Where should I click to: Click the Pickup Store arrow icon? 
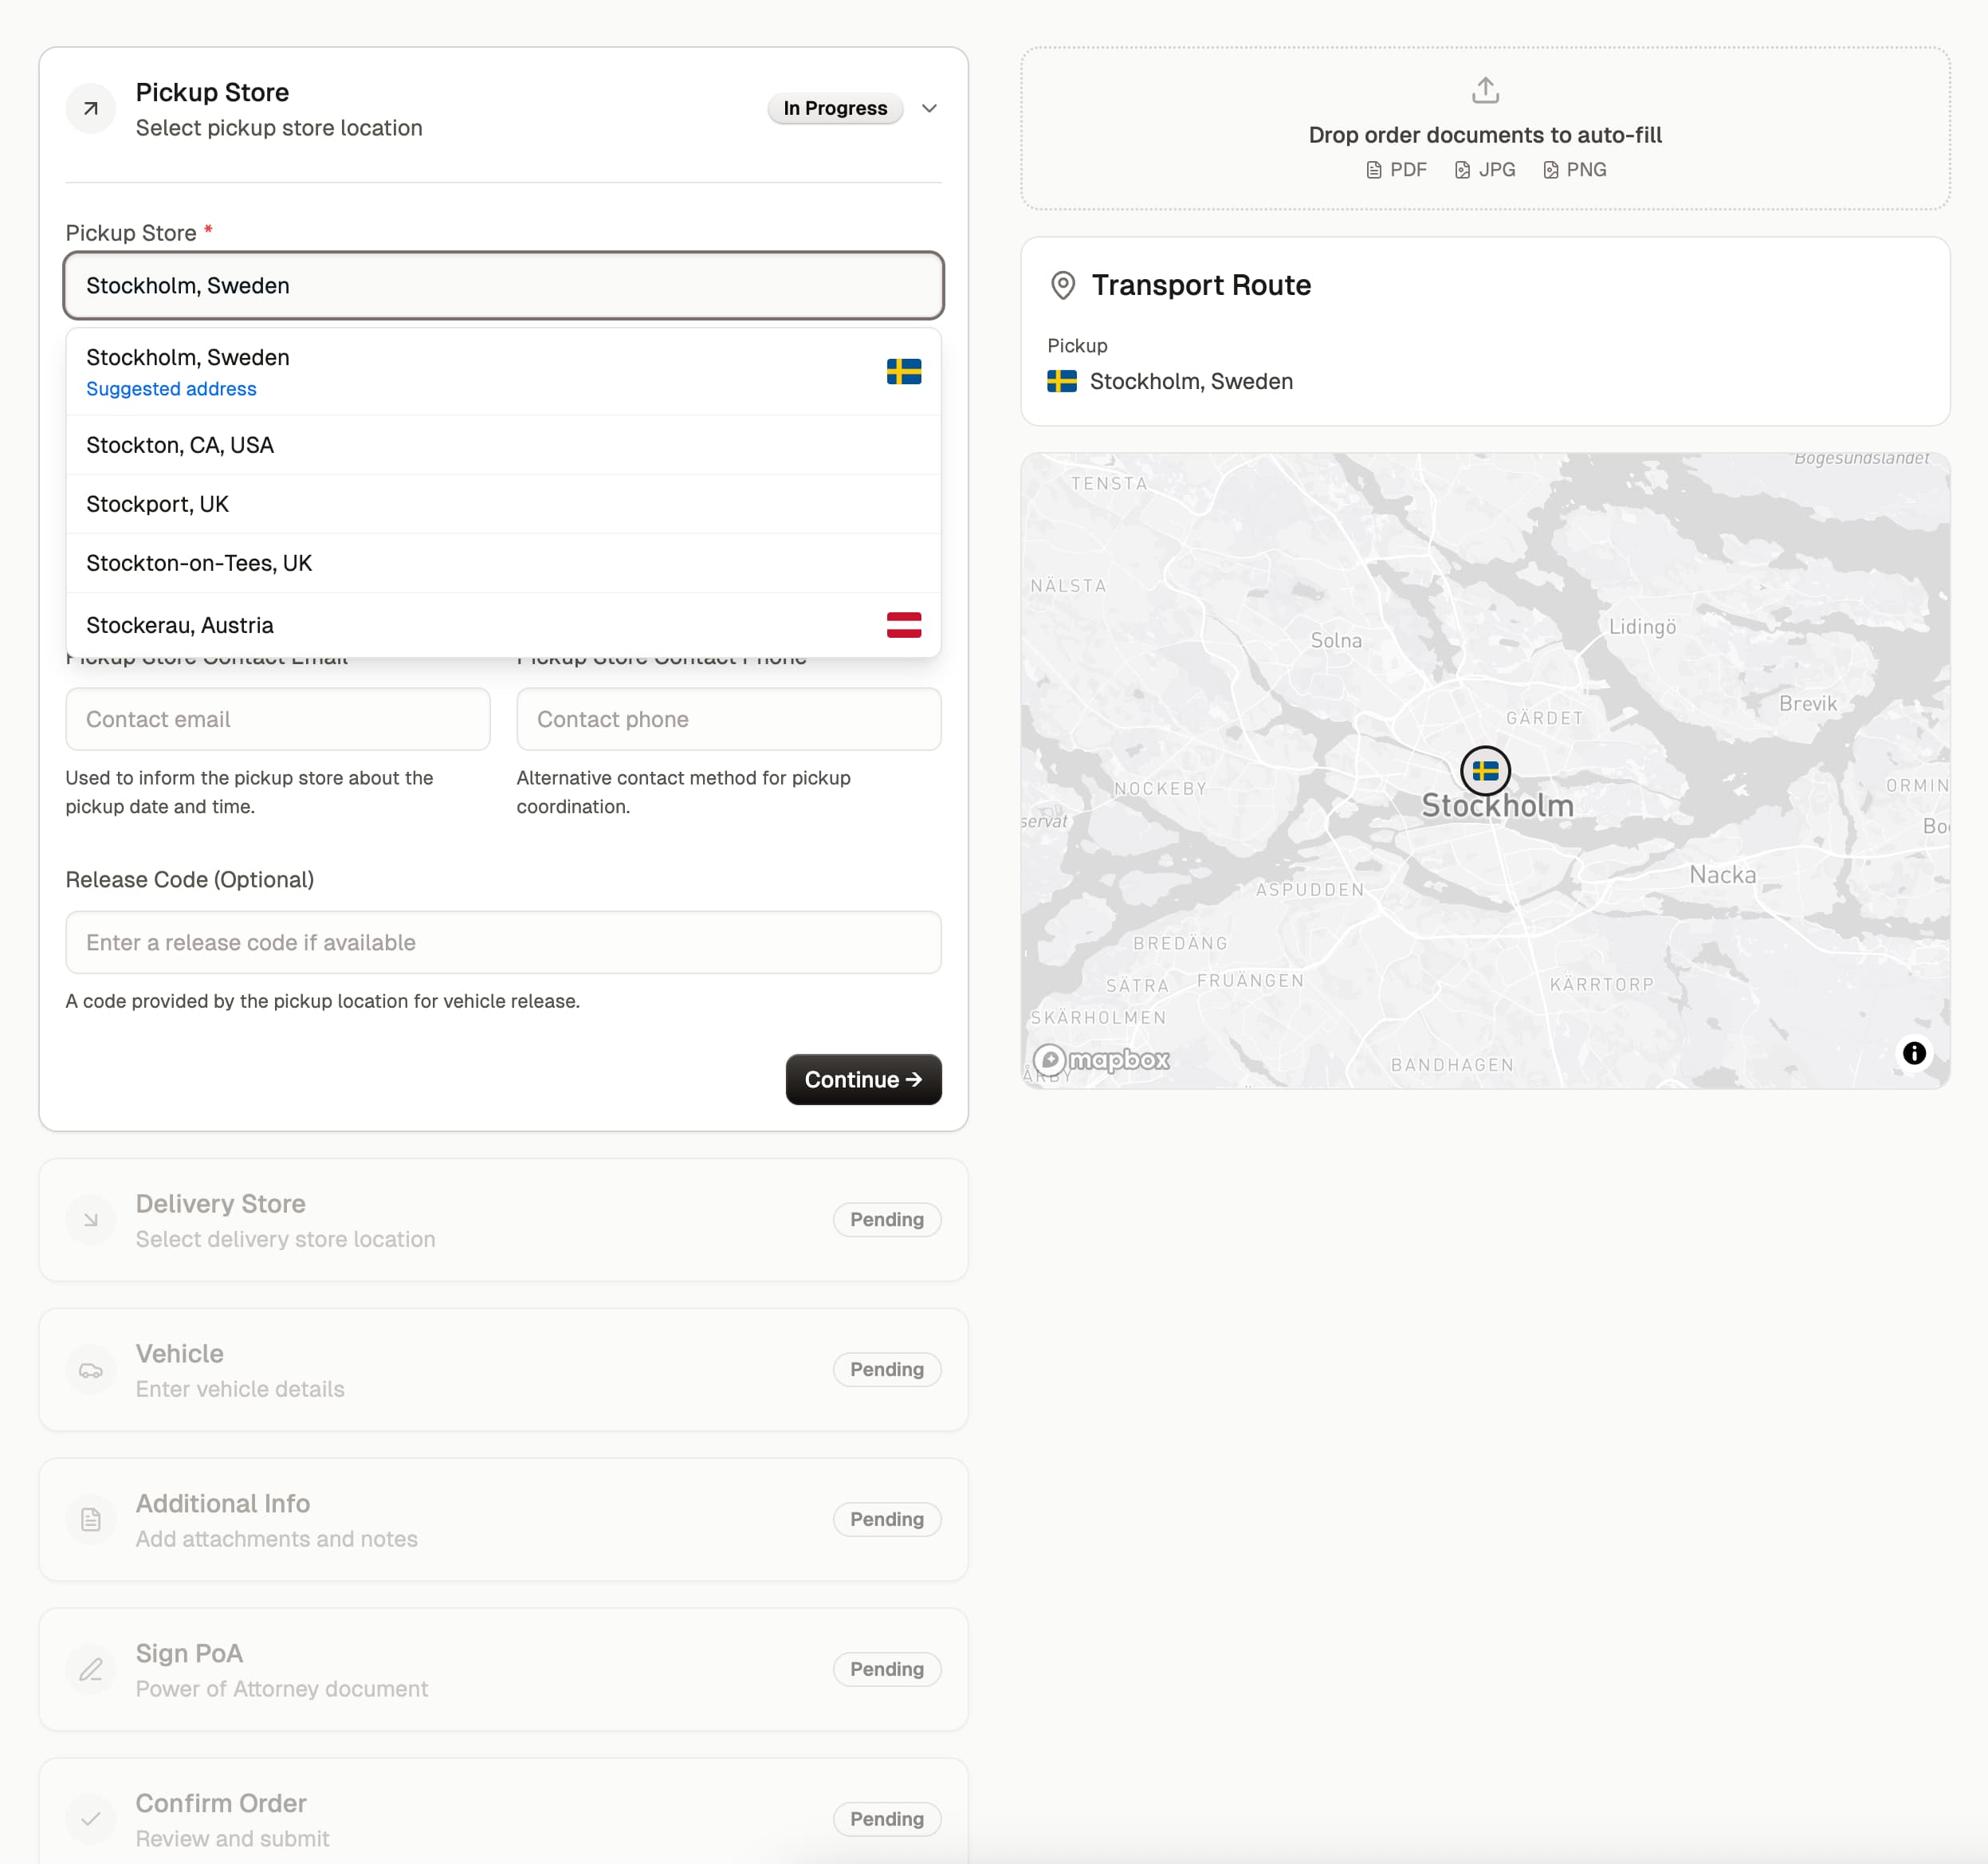click(91, 108)
